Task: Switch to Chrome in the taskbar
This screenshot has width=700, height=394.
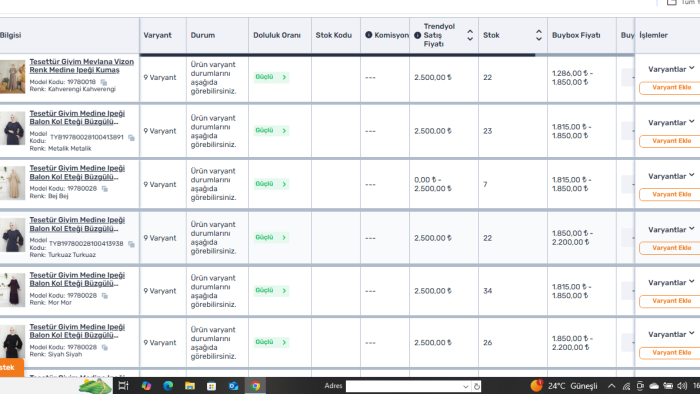Action: pos(255,386)
